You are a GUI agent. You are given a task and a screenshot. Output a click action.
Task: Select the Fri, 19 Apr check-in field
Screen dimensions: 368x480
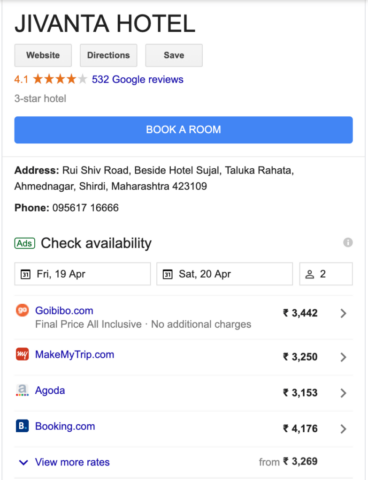click(x=82, y=274)
